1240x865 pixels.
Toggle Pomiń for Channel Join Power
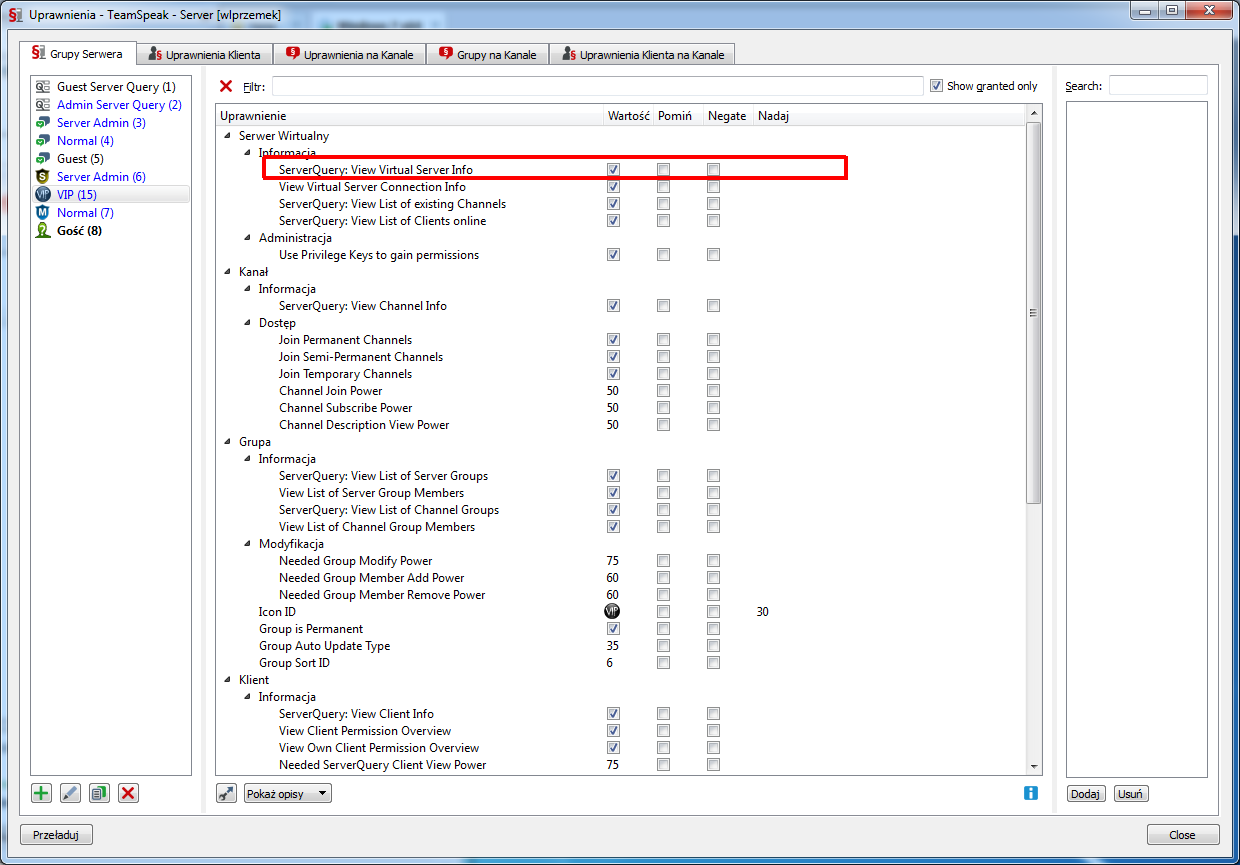(x=663, y=391)
